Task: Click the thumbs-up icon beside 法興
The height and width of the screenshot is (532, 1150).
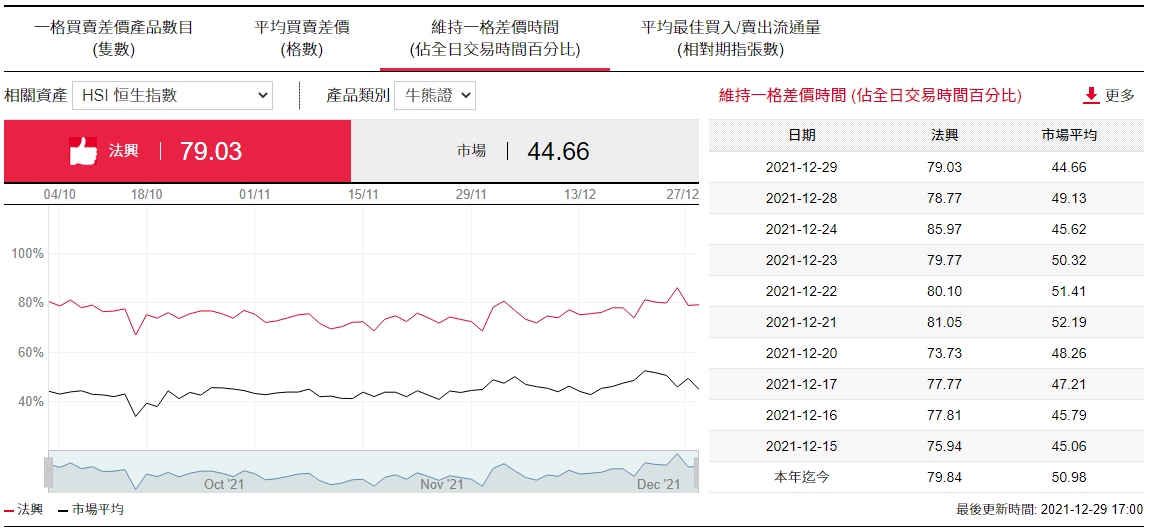Action: pos(83,150)
